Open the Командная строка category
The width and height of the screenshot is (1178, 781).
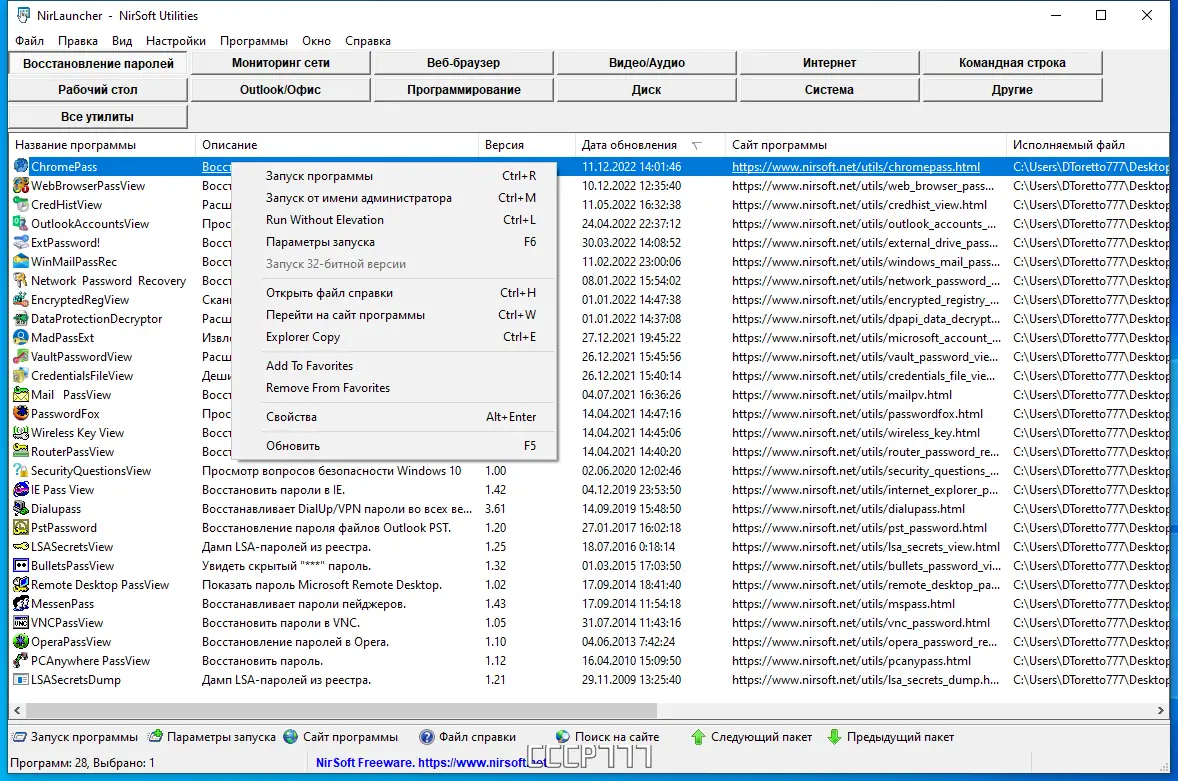[x=1012, y=63]
